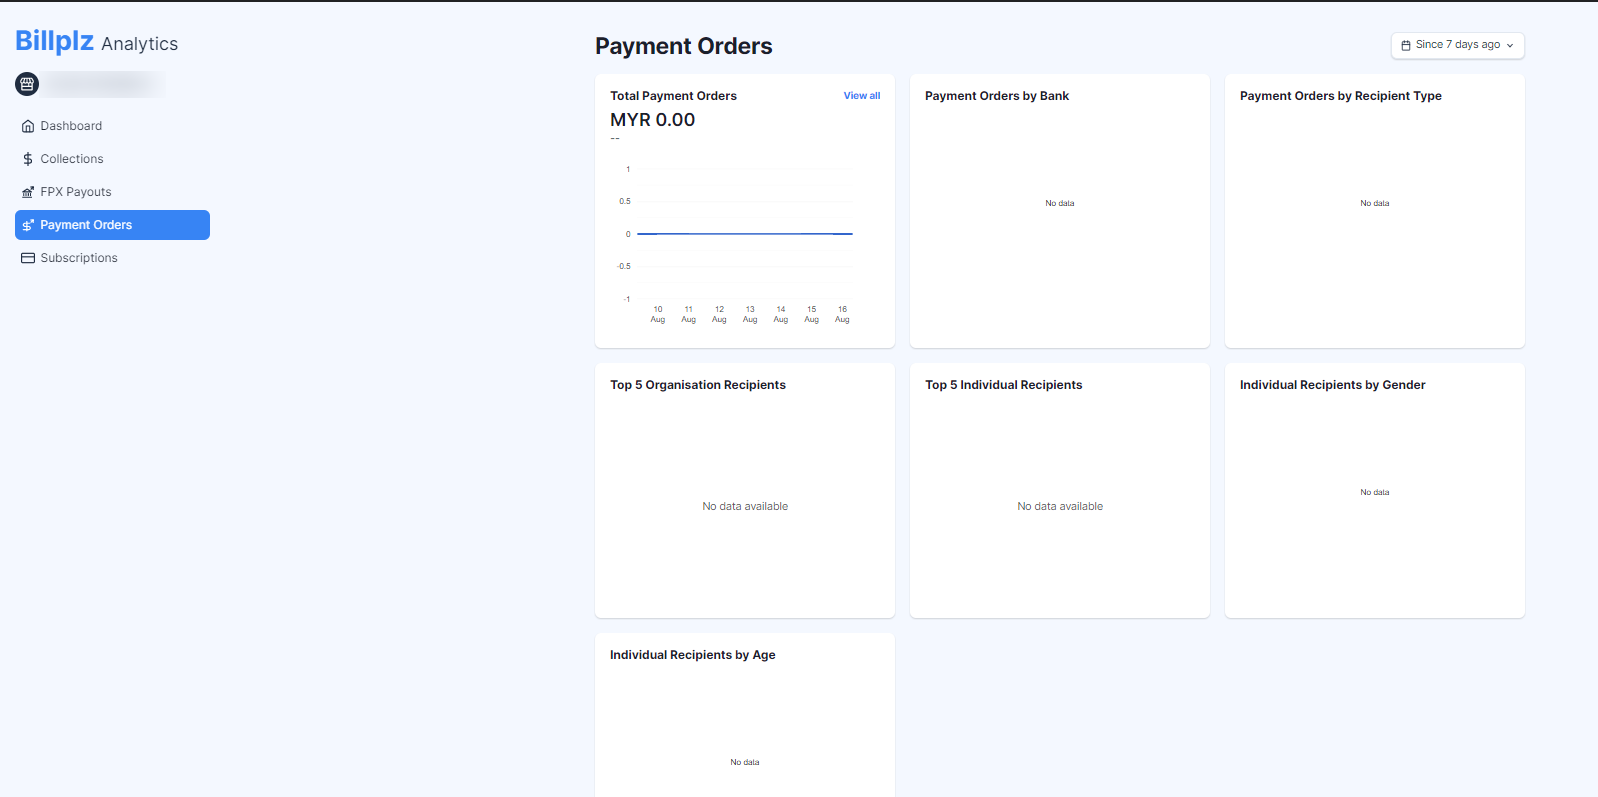Click the Total Payment Orders title
The height and width of the screenshot is (797, 1598).
673,96
